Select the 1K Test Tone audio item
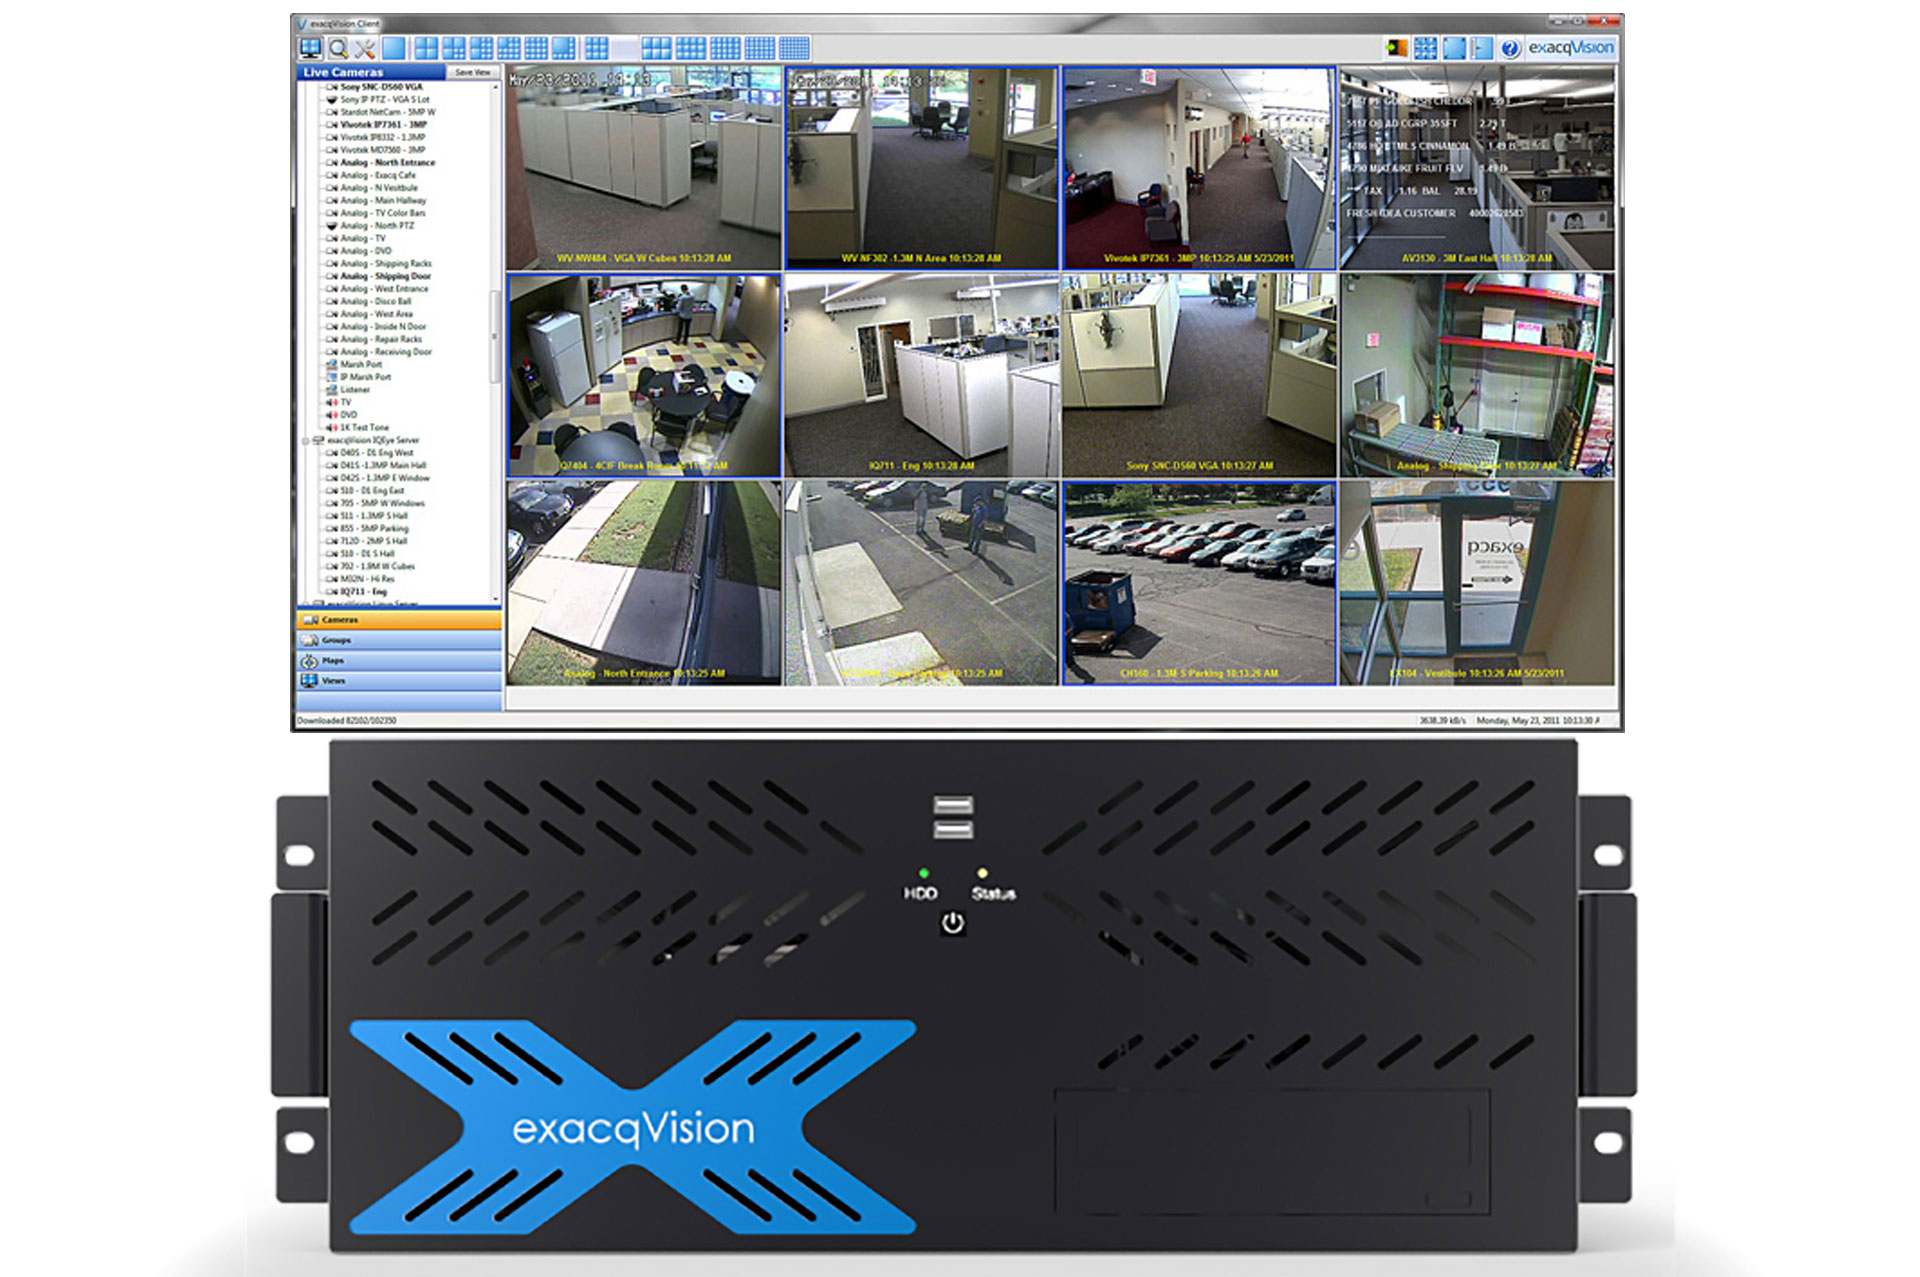 pos(365,427)
